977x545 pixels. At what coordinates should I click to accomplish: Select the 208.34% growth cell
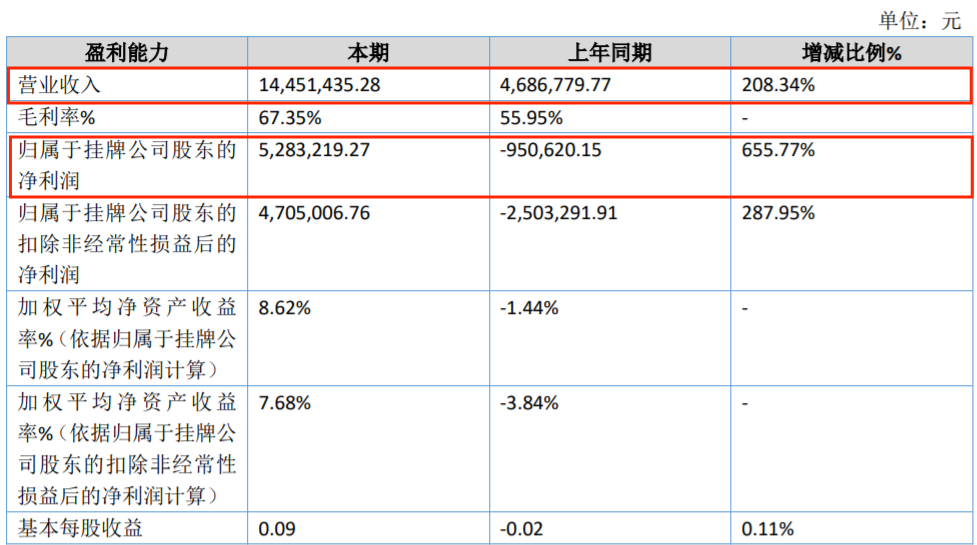[x=778, y=86]
